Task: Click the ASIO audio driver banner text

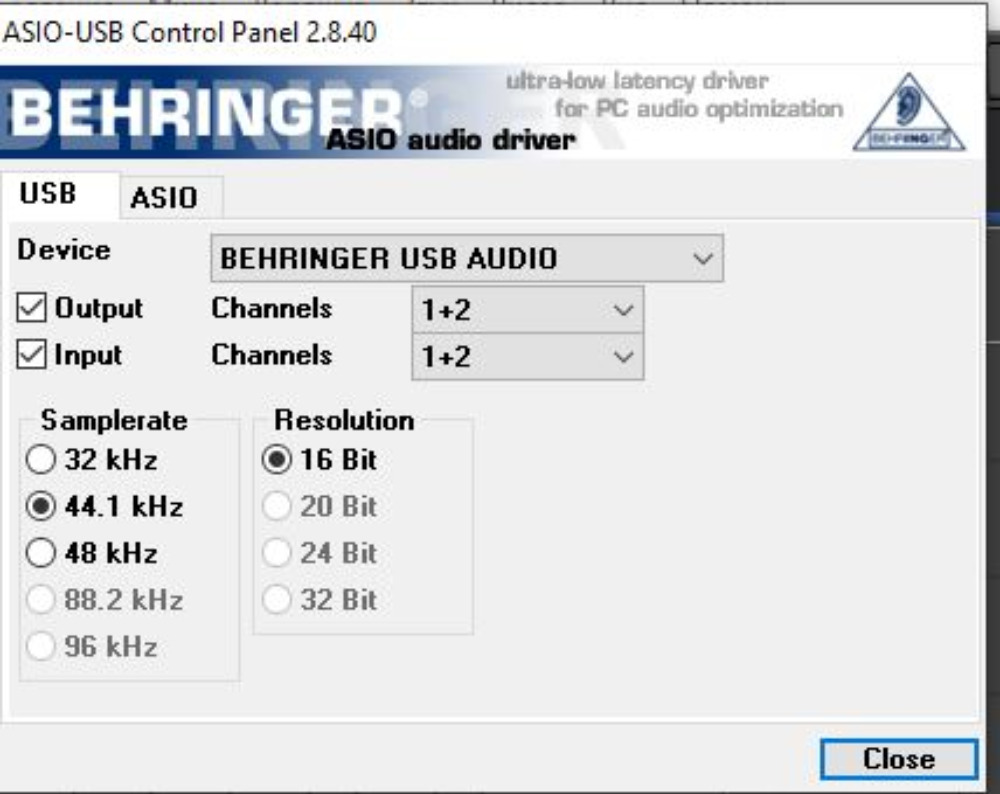Action: pyautogui.click(x=451, y=140)
